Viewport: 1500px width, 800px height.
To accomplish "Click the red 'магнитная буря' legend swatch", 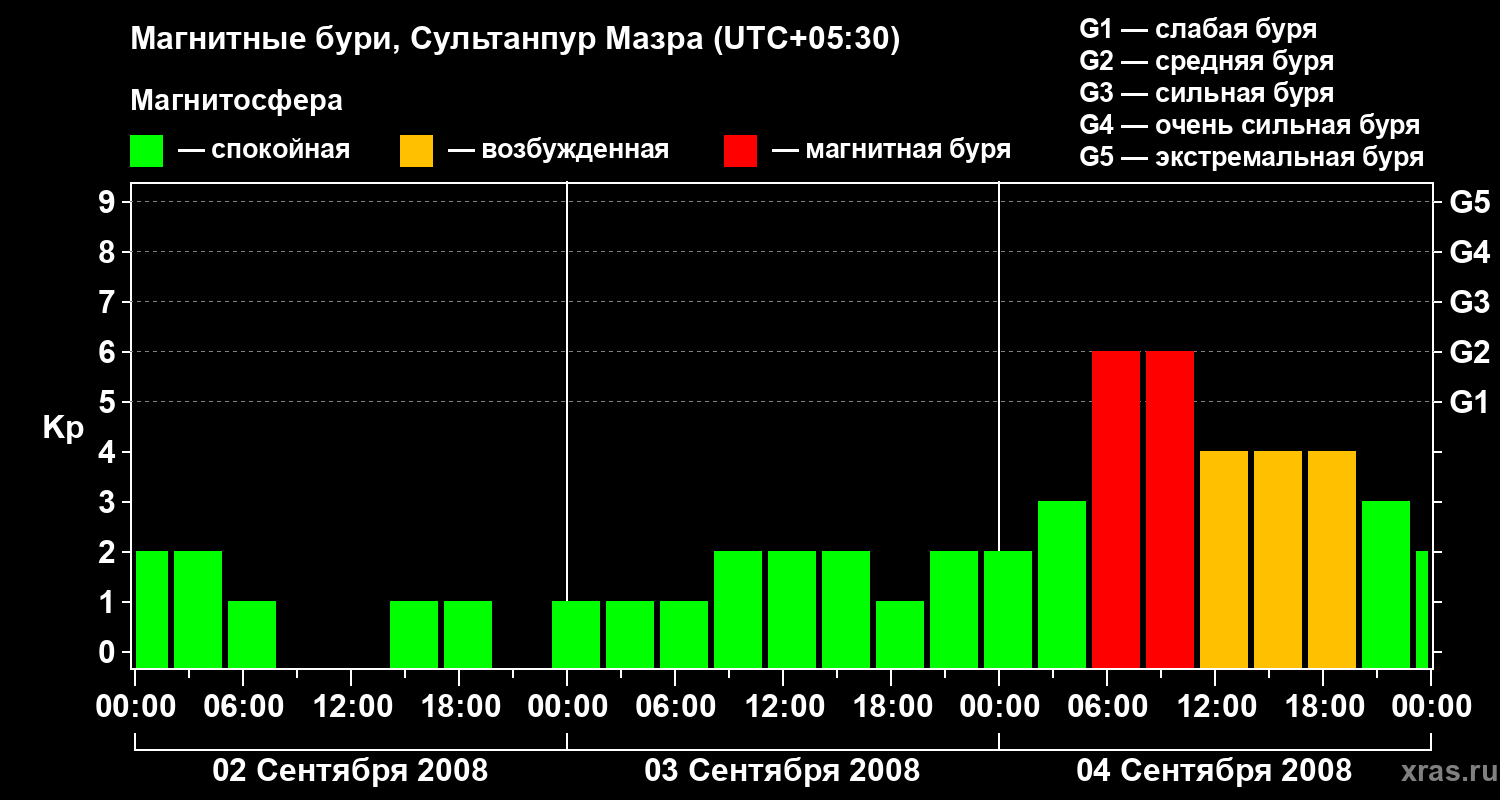I will point(740,151).
